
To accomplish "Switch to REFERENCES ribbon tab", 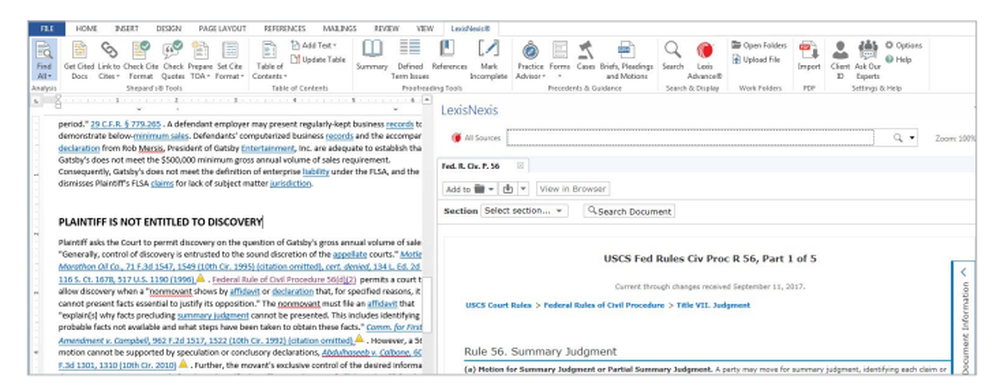I will pyautogui.click(x=284, y=29).
